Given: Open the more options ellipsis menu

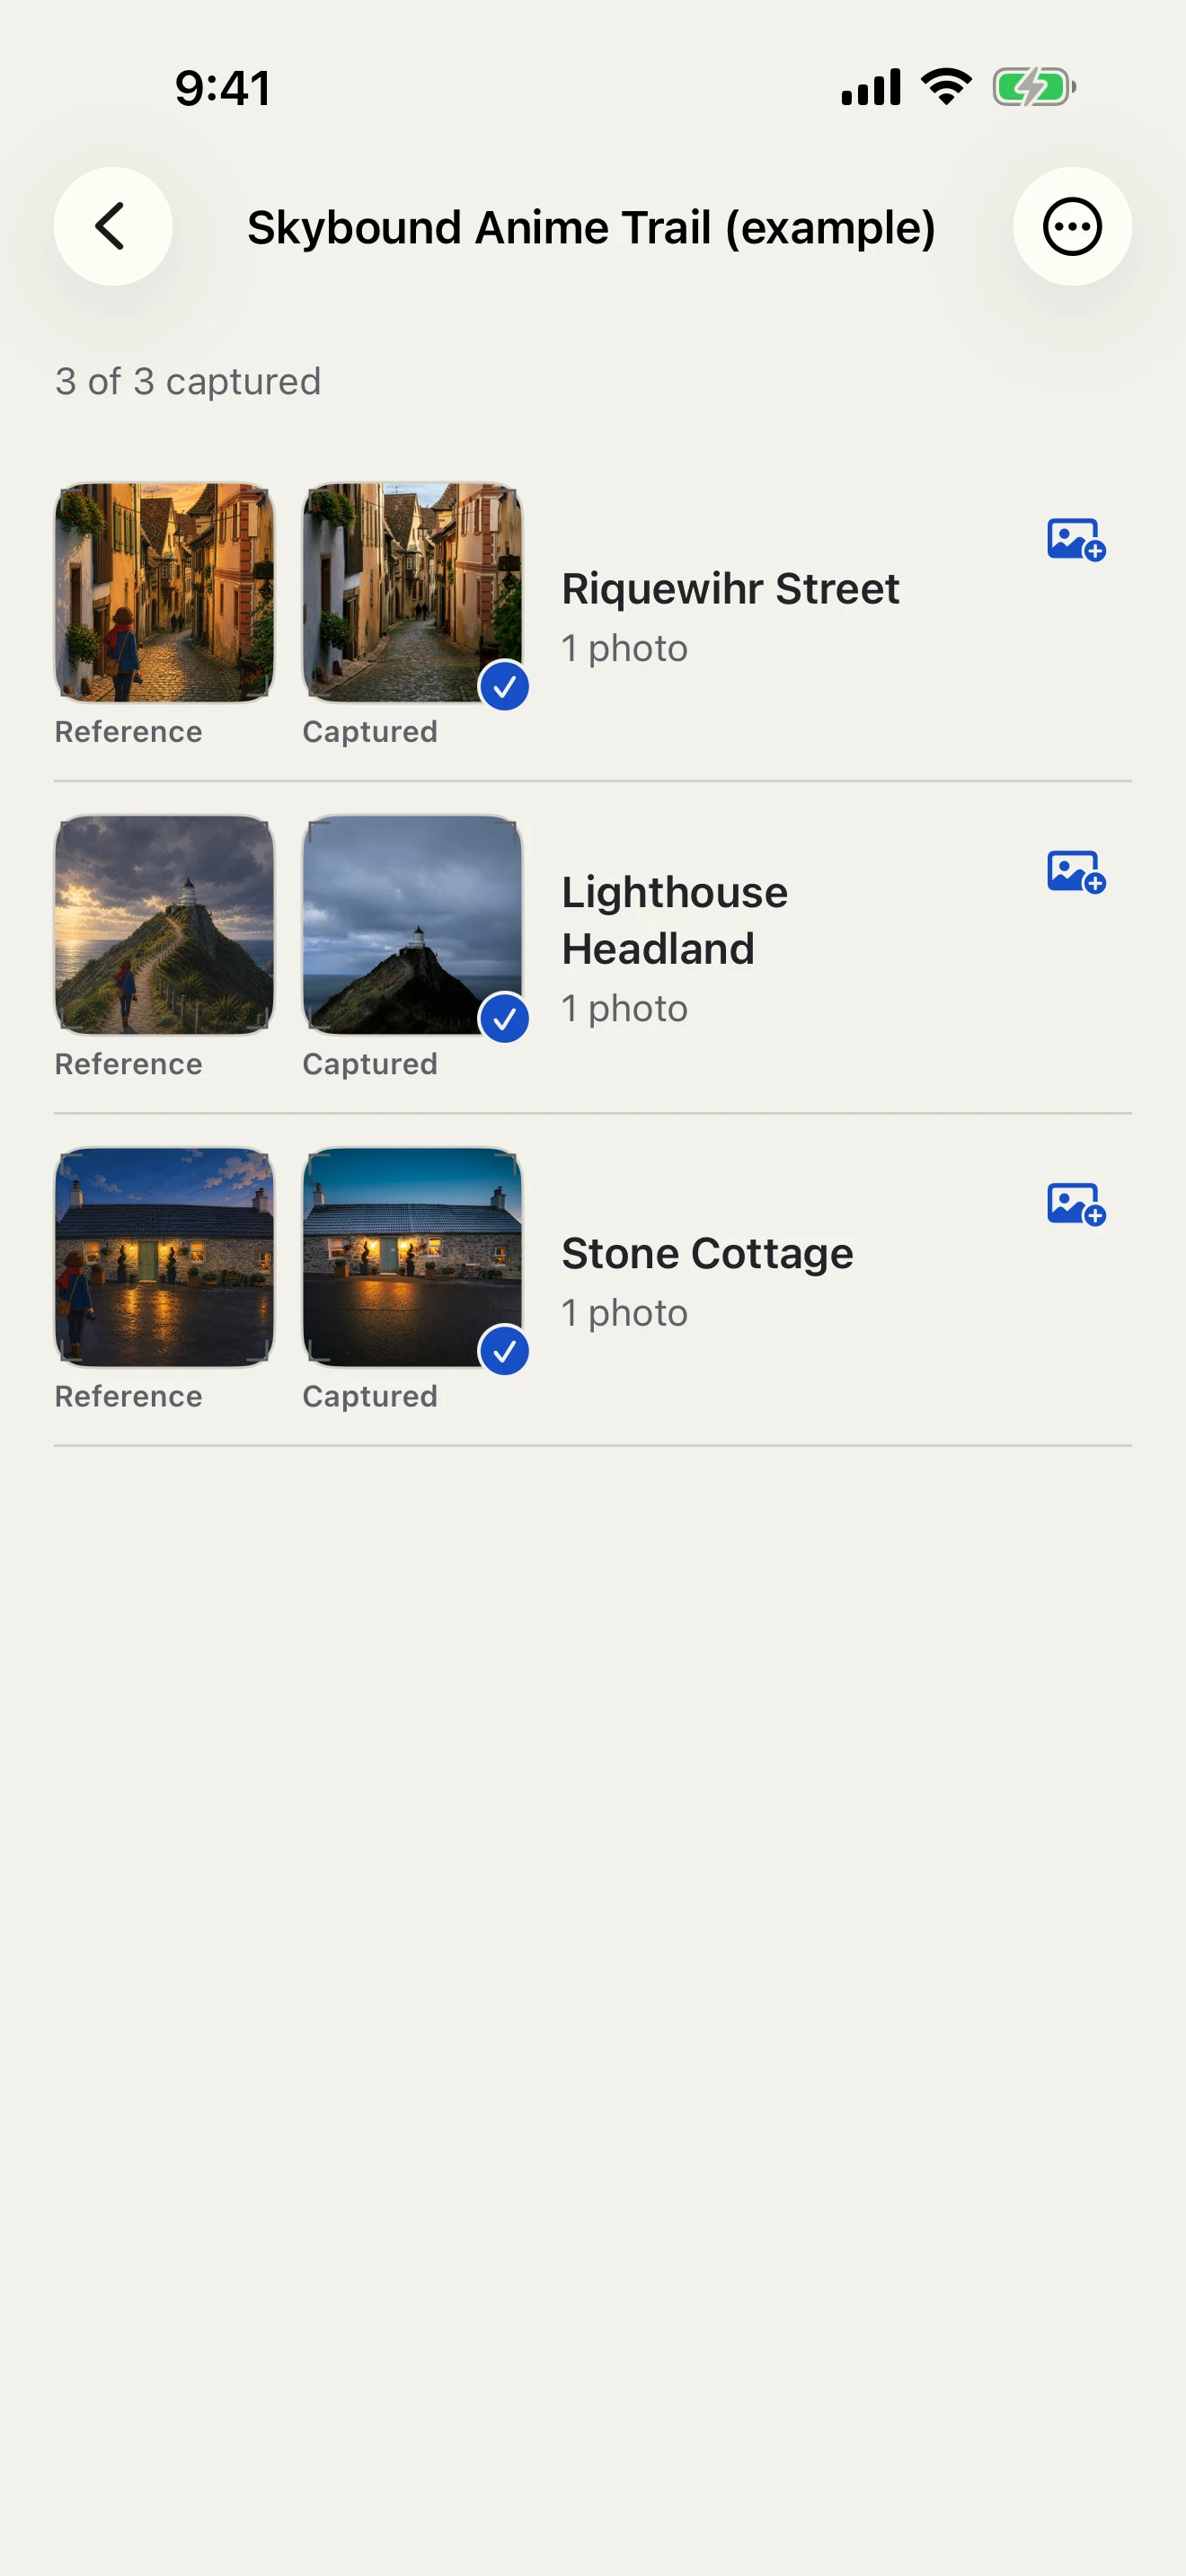Looking at the screenshot, I should (1072, 226).
